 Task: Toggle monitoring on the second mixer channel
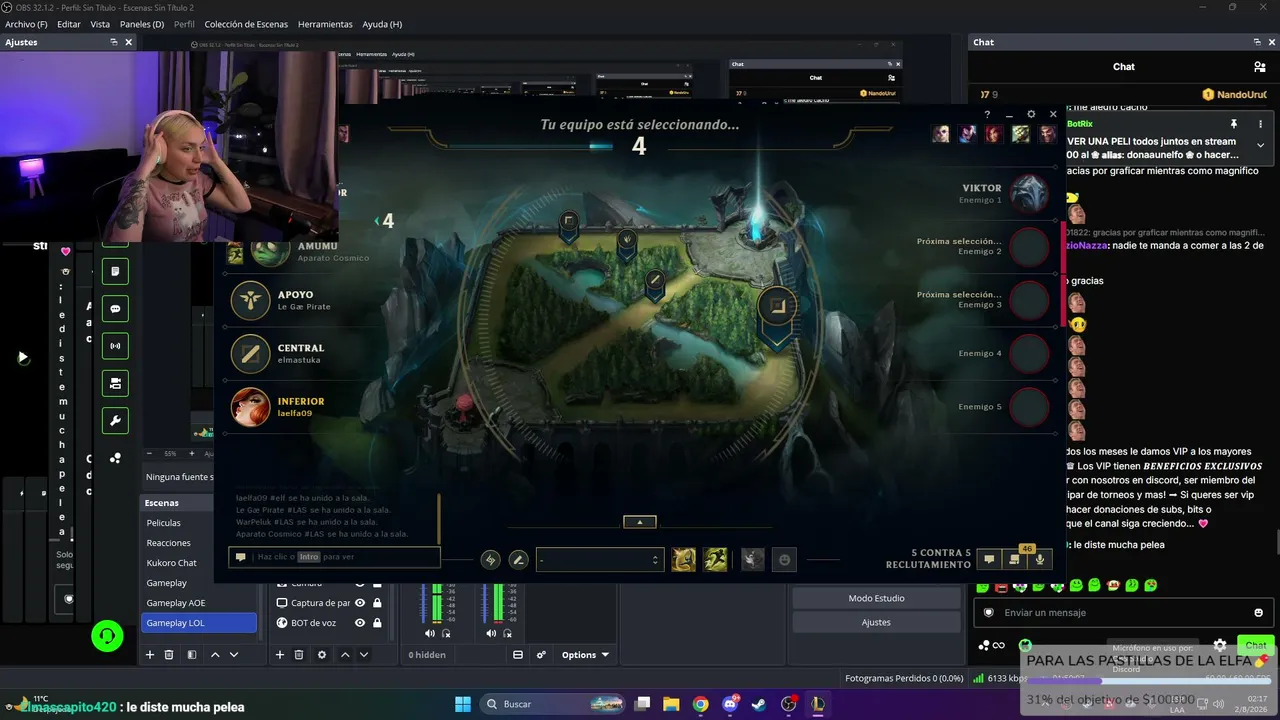coord(507,633)
